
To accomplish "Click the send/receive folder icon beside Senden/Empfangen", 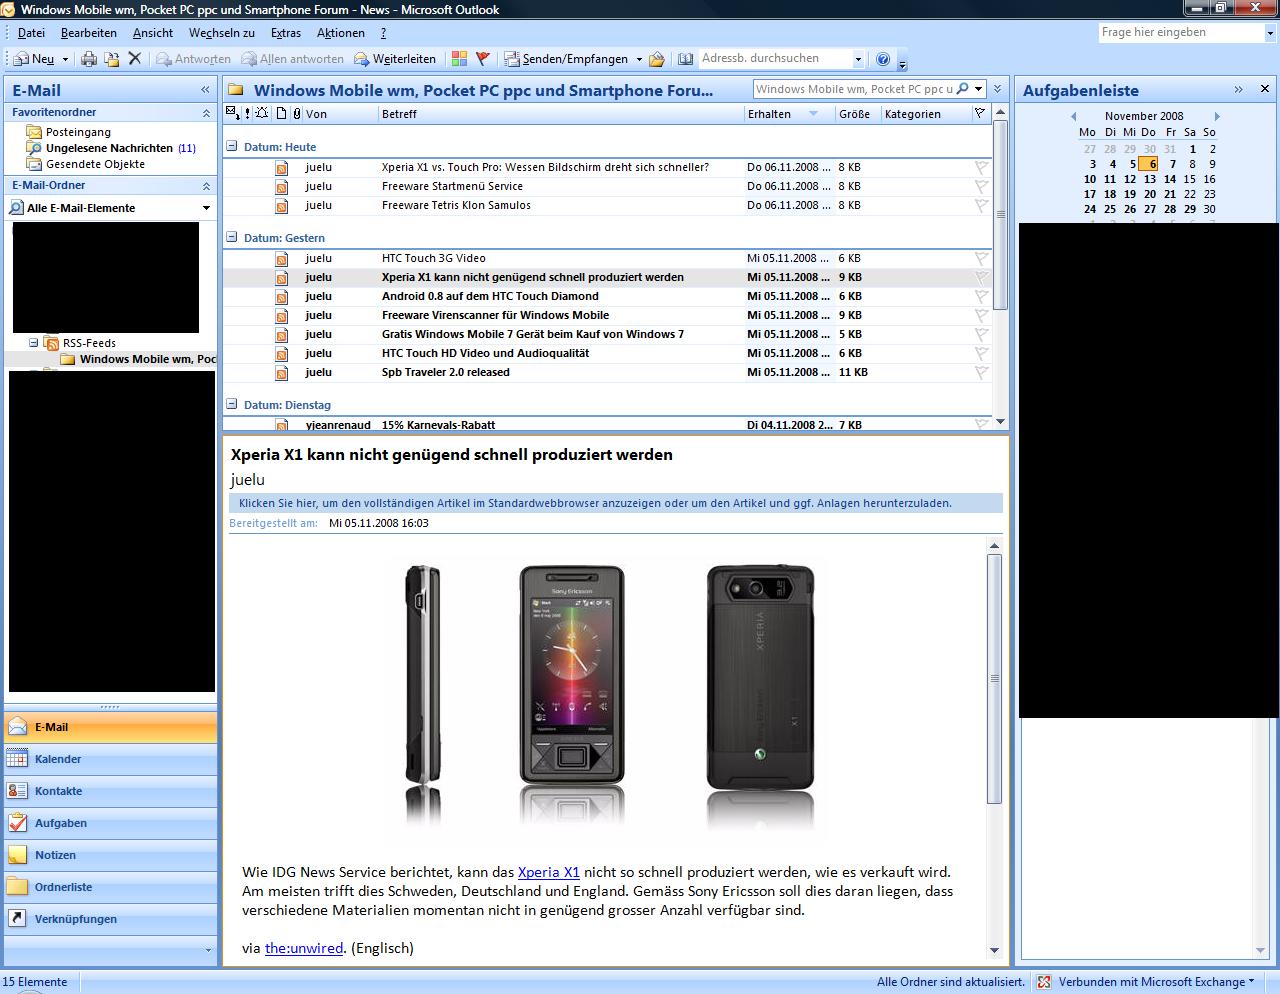I will pyautogui.click(x=657, y=59).
